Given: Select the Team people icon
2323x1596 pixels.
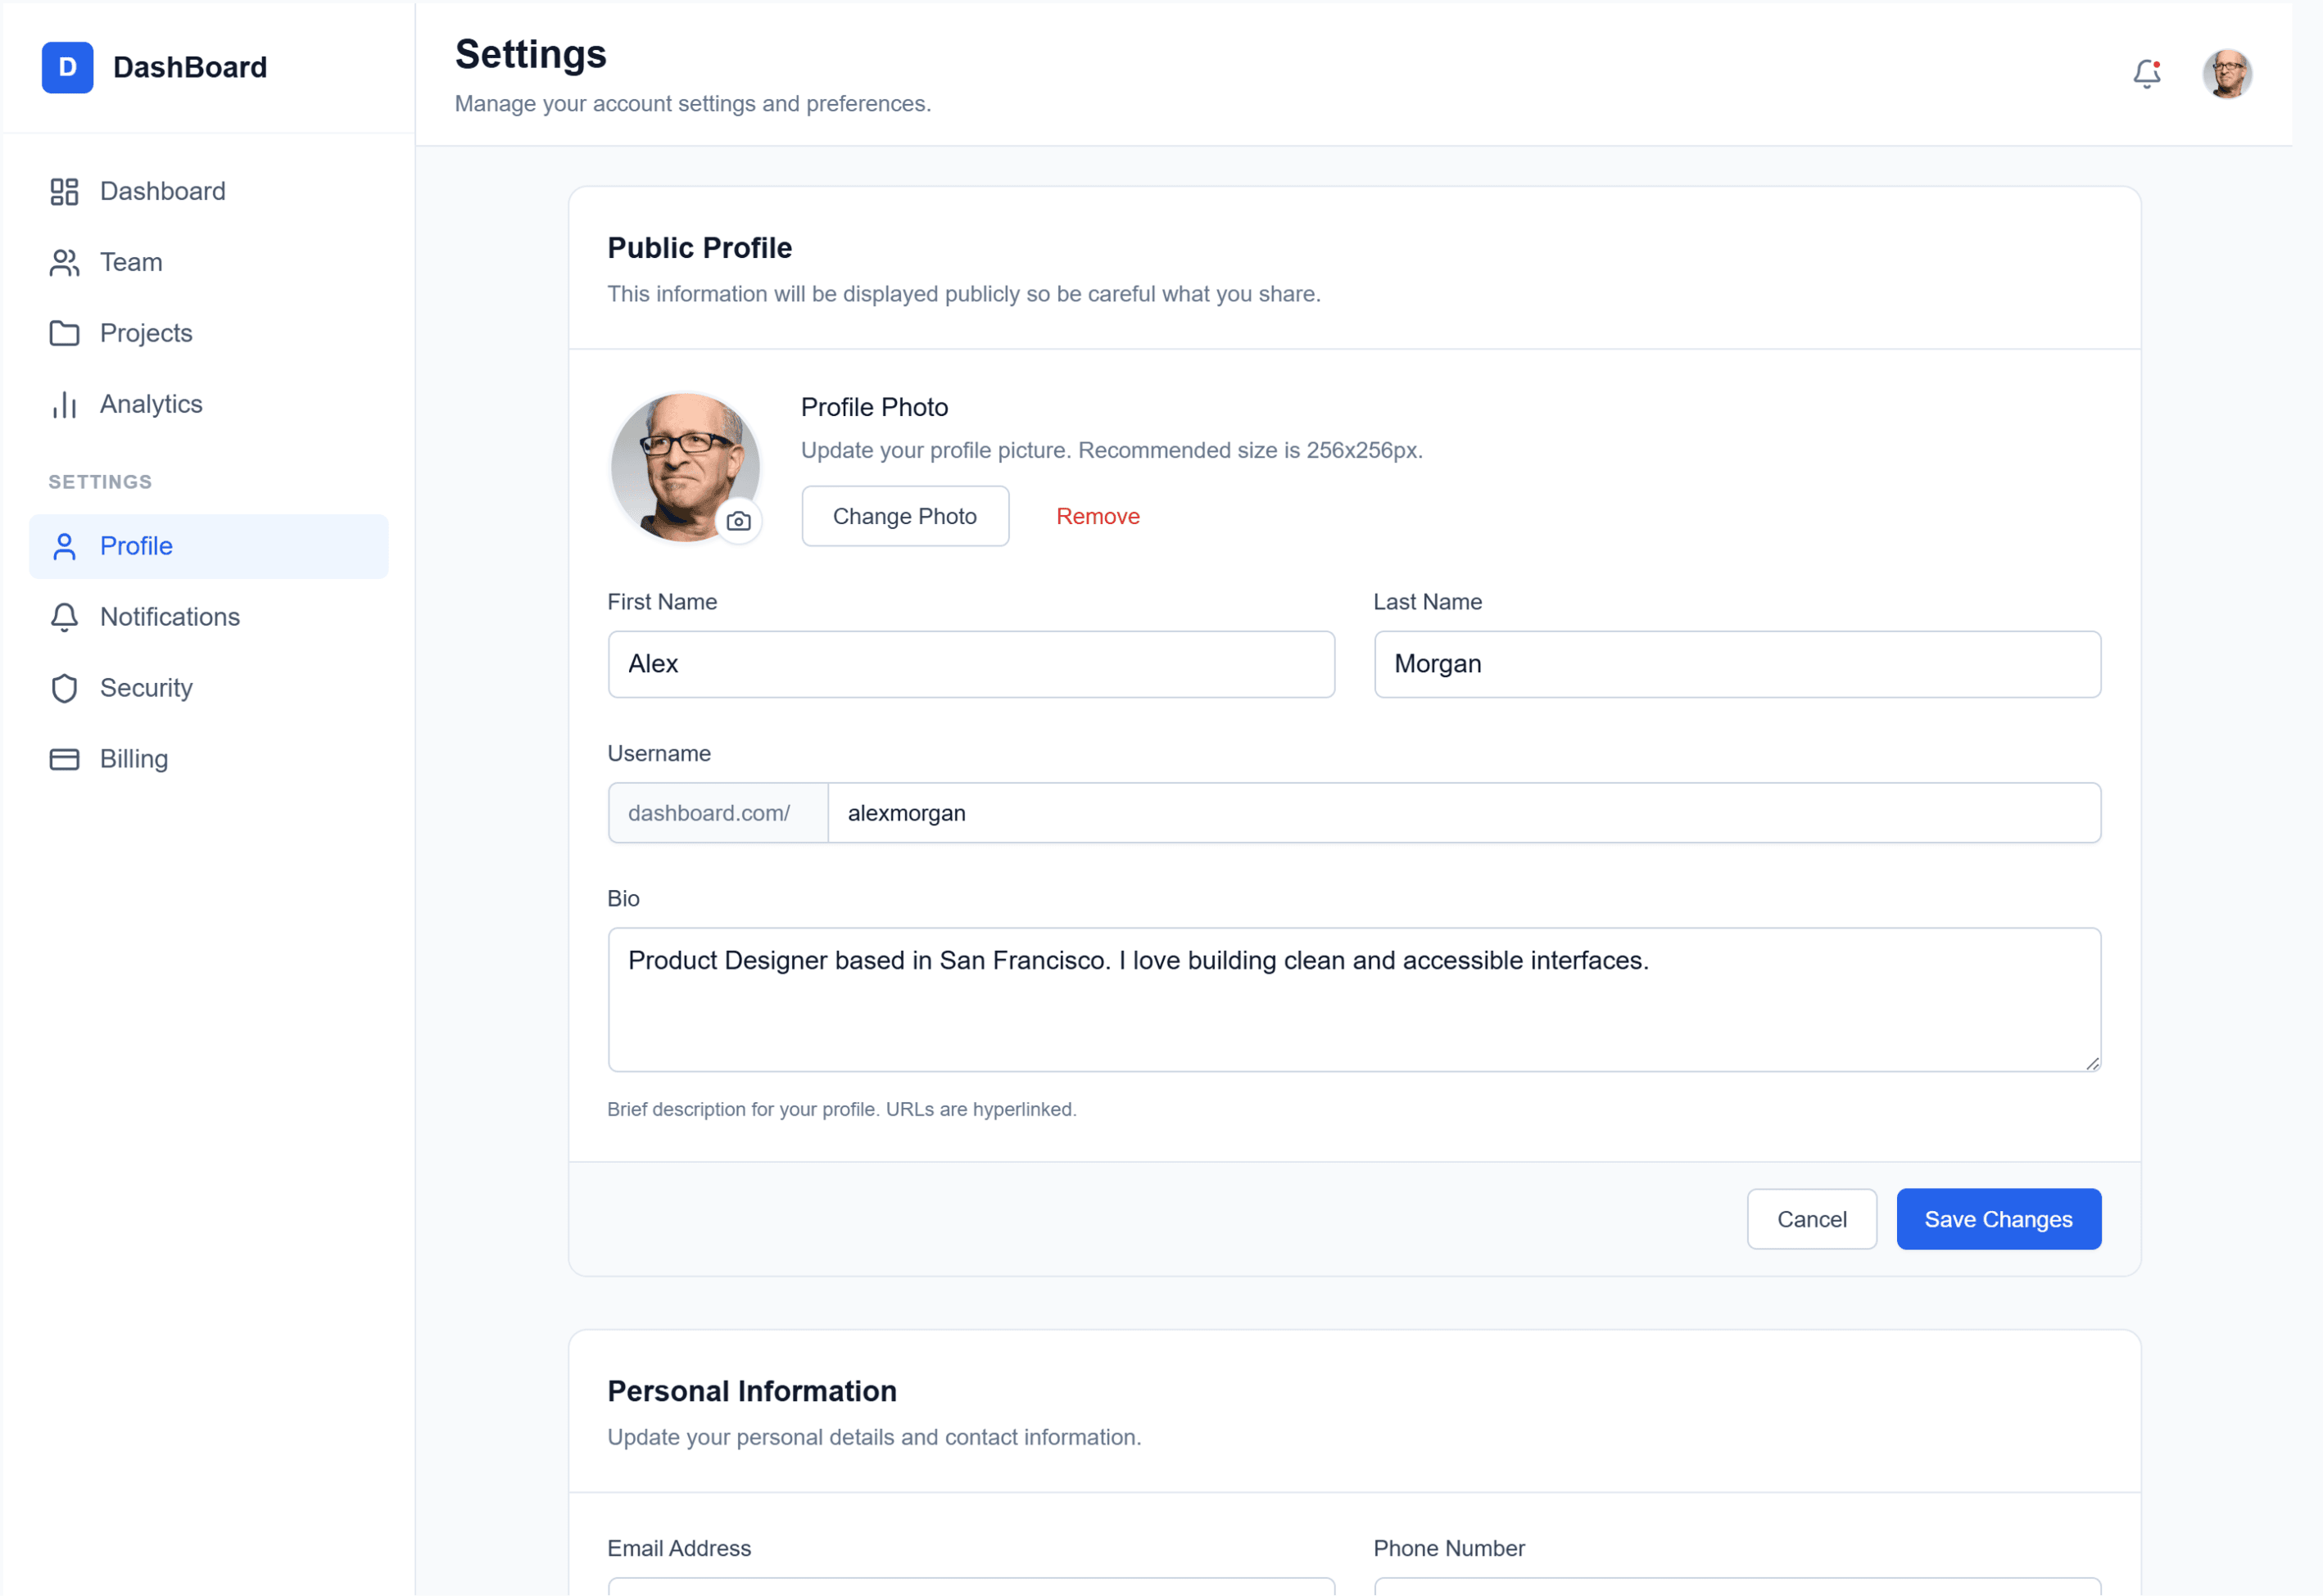Looking at the screenshot, I should [64, 262].
